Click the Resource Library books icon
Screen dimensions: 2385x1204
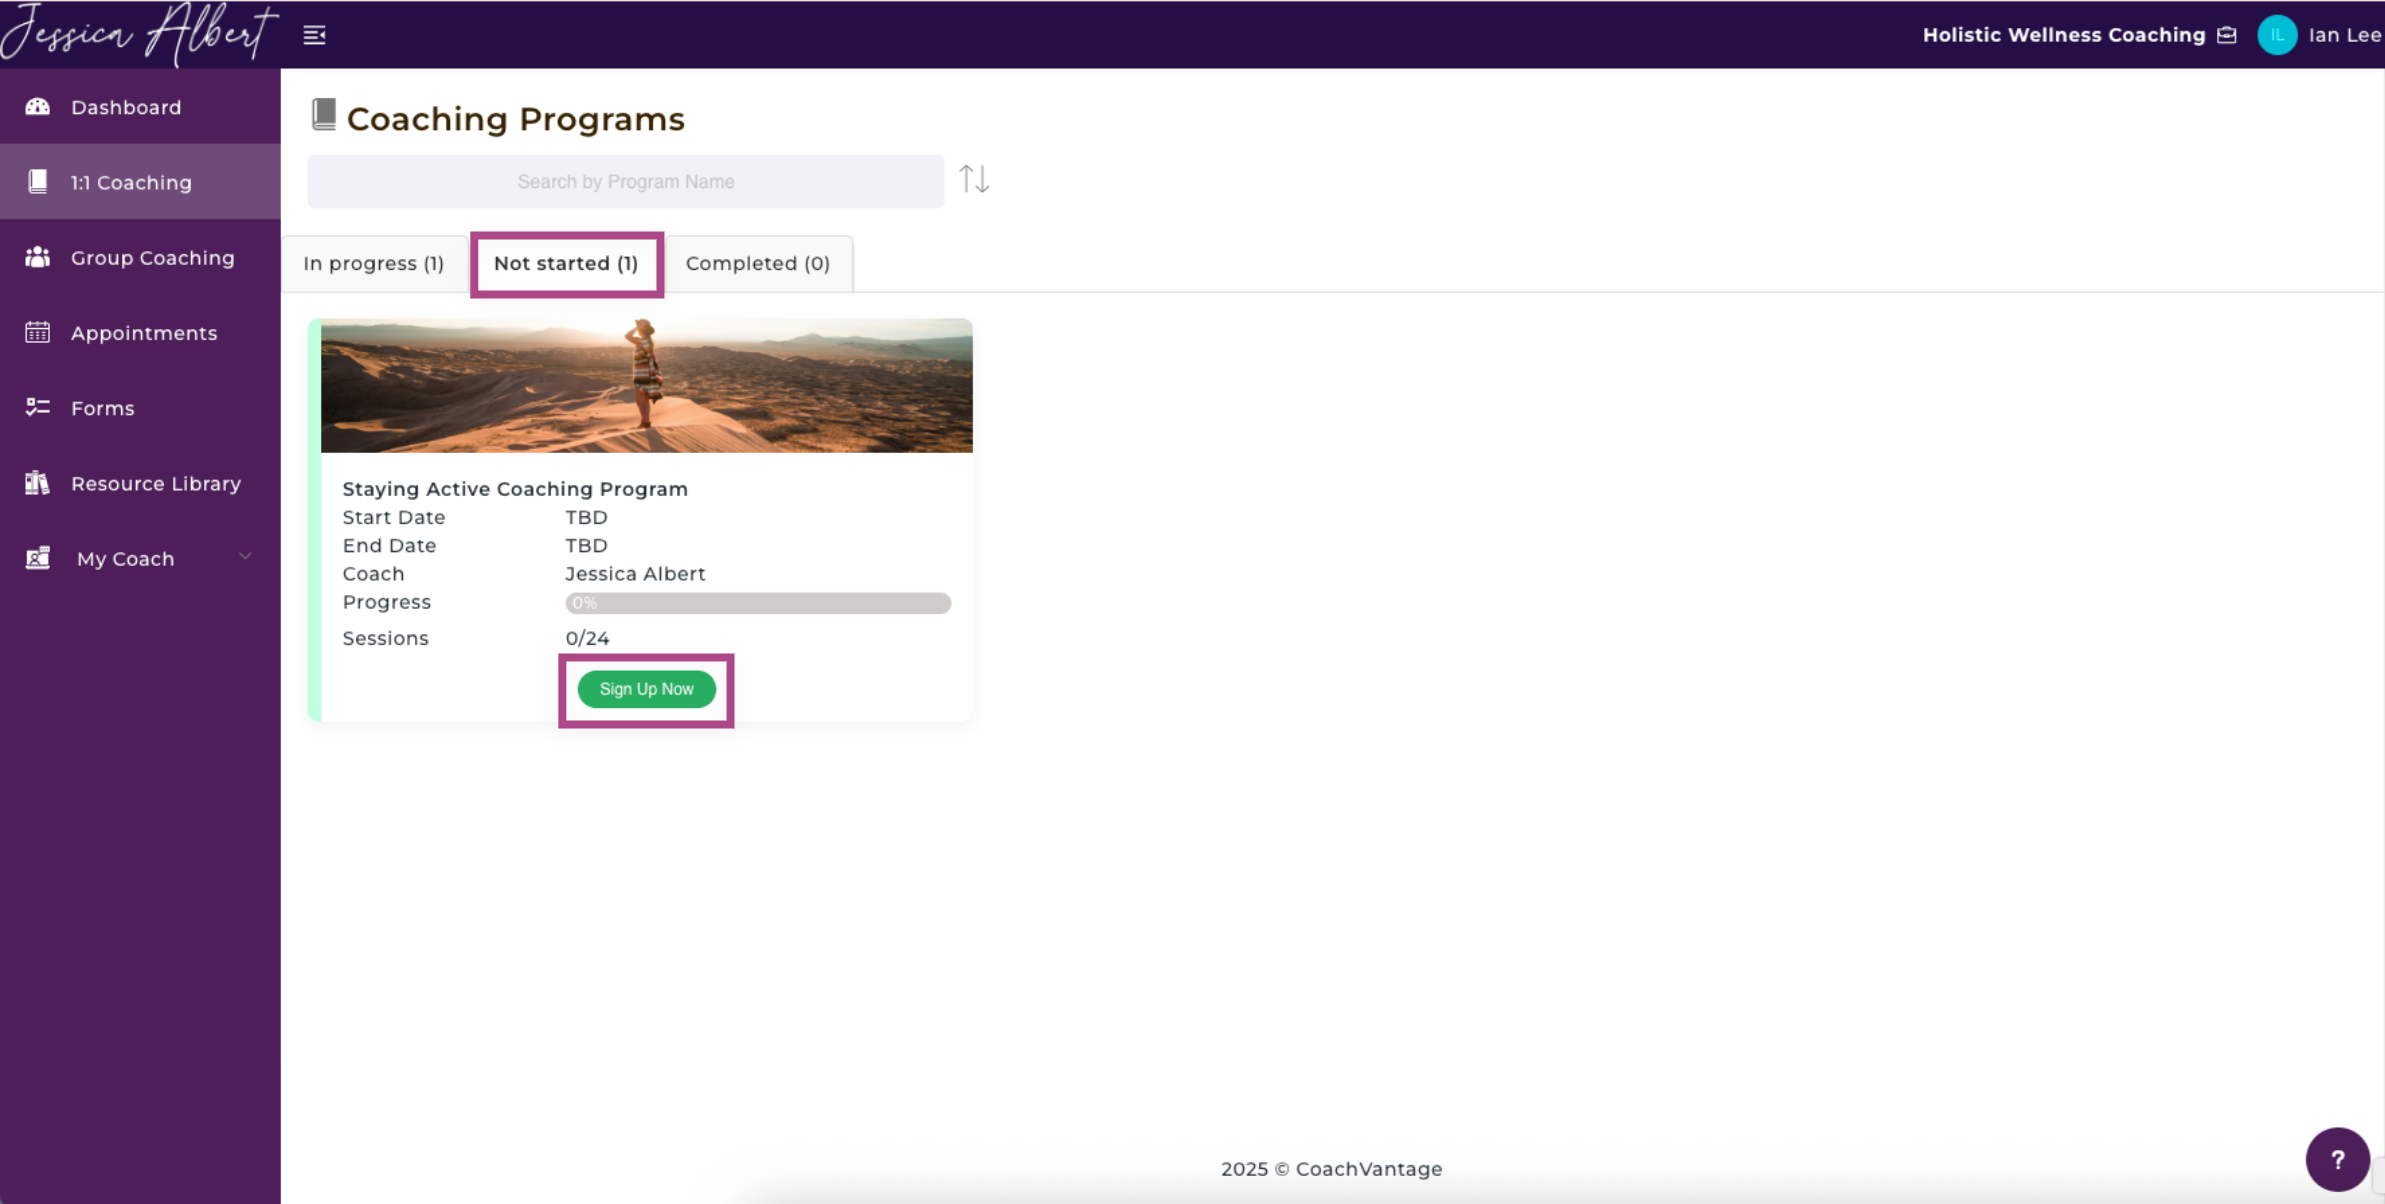[x=38, y=483]
